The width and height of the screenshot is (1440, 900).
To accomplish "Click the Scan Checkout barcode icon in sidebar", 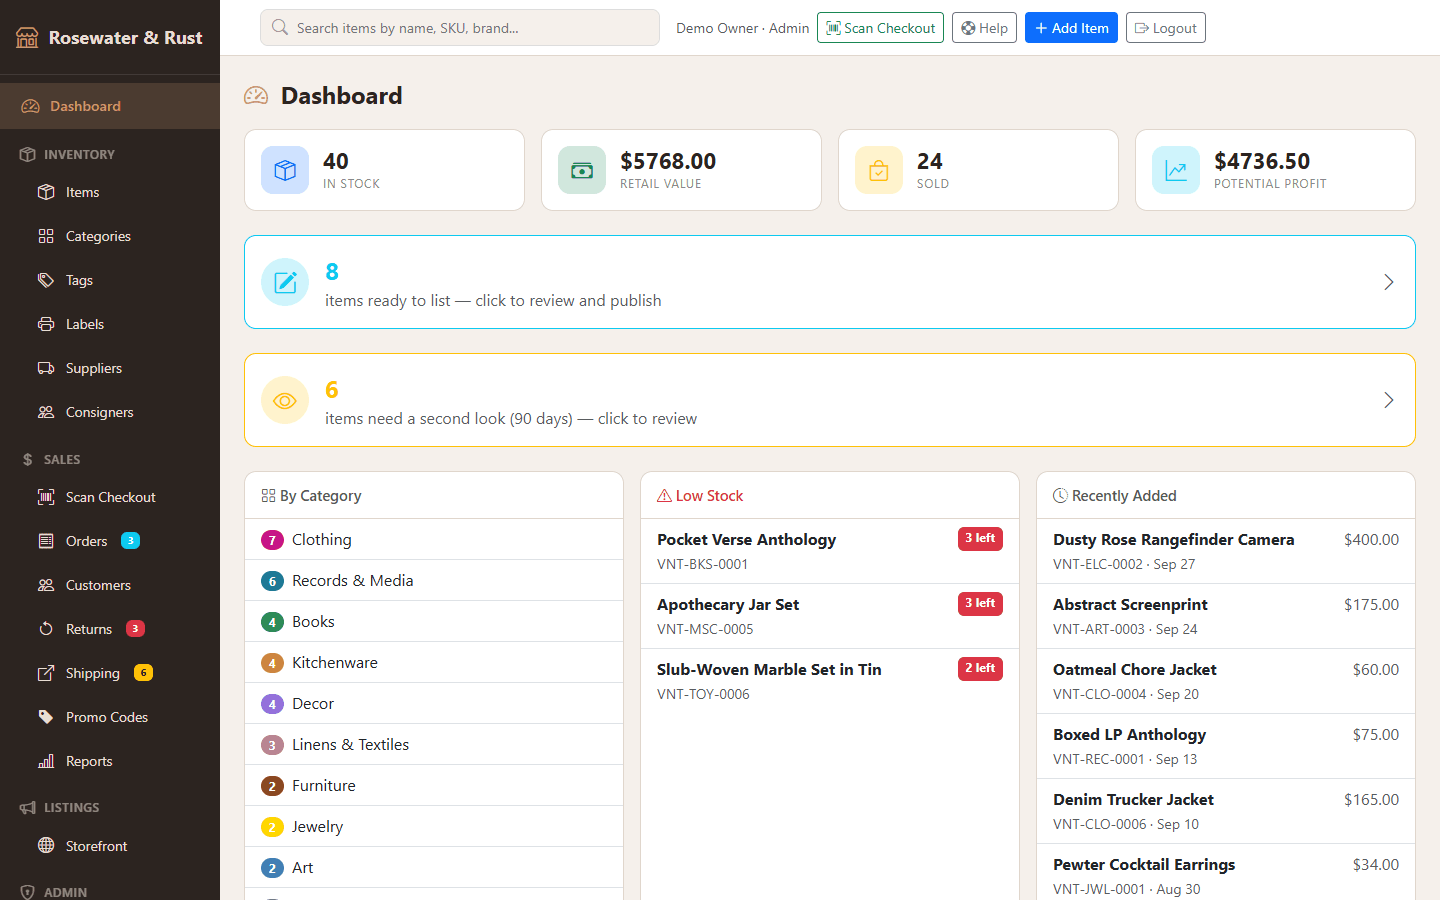I will (x=46, y=497).
